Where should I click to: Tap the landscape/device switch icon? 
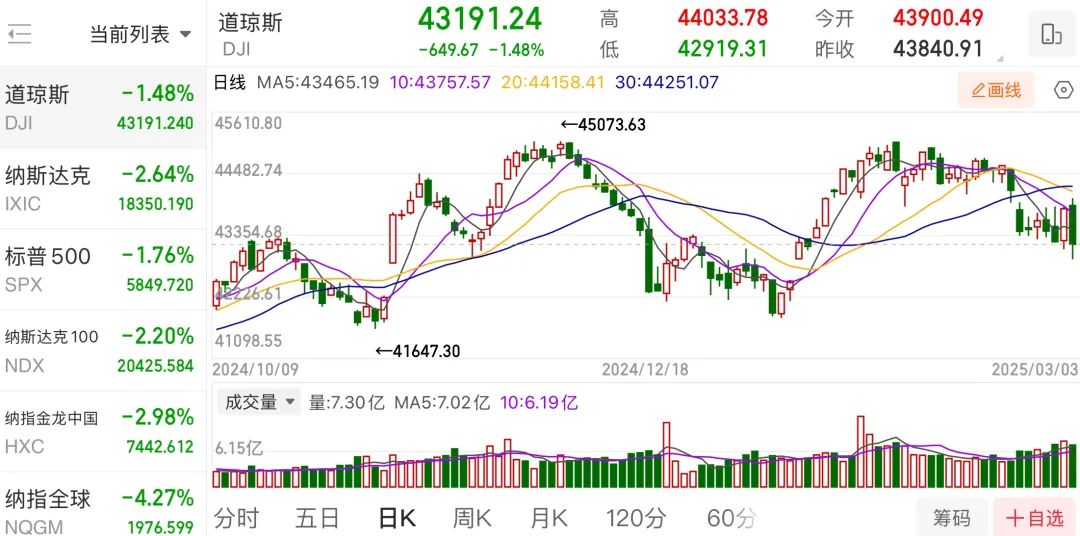[x=1051, y=35]
